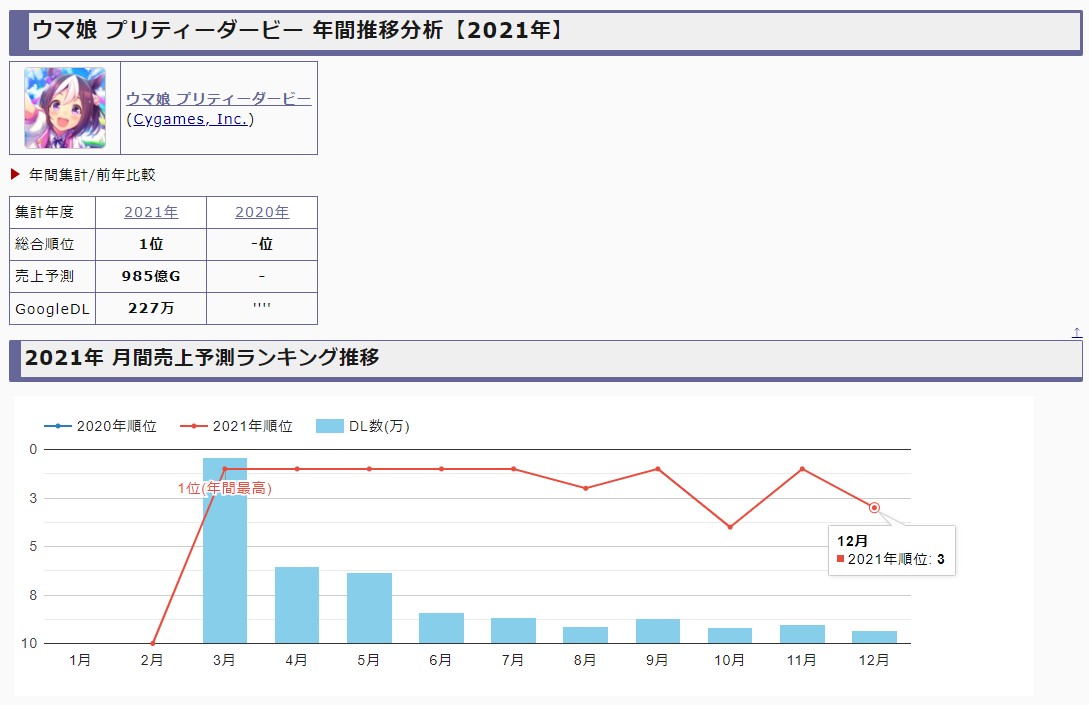This screenshot has width=1089, height=705.
Task: Visit the Cygames, Inc. developer link
Action: (190, 119)
